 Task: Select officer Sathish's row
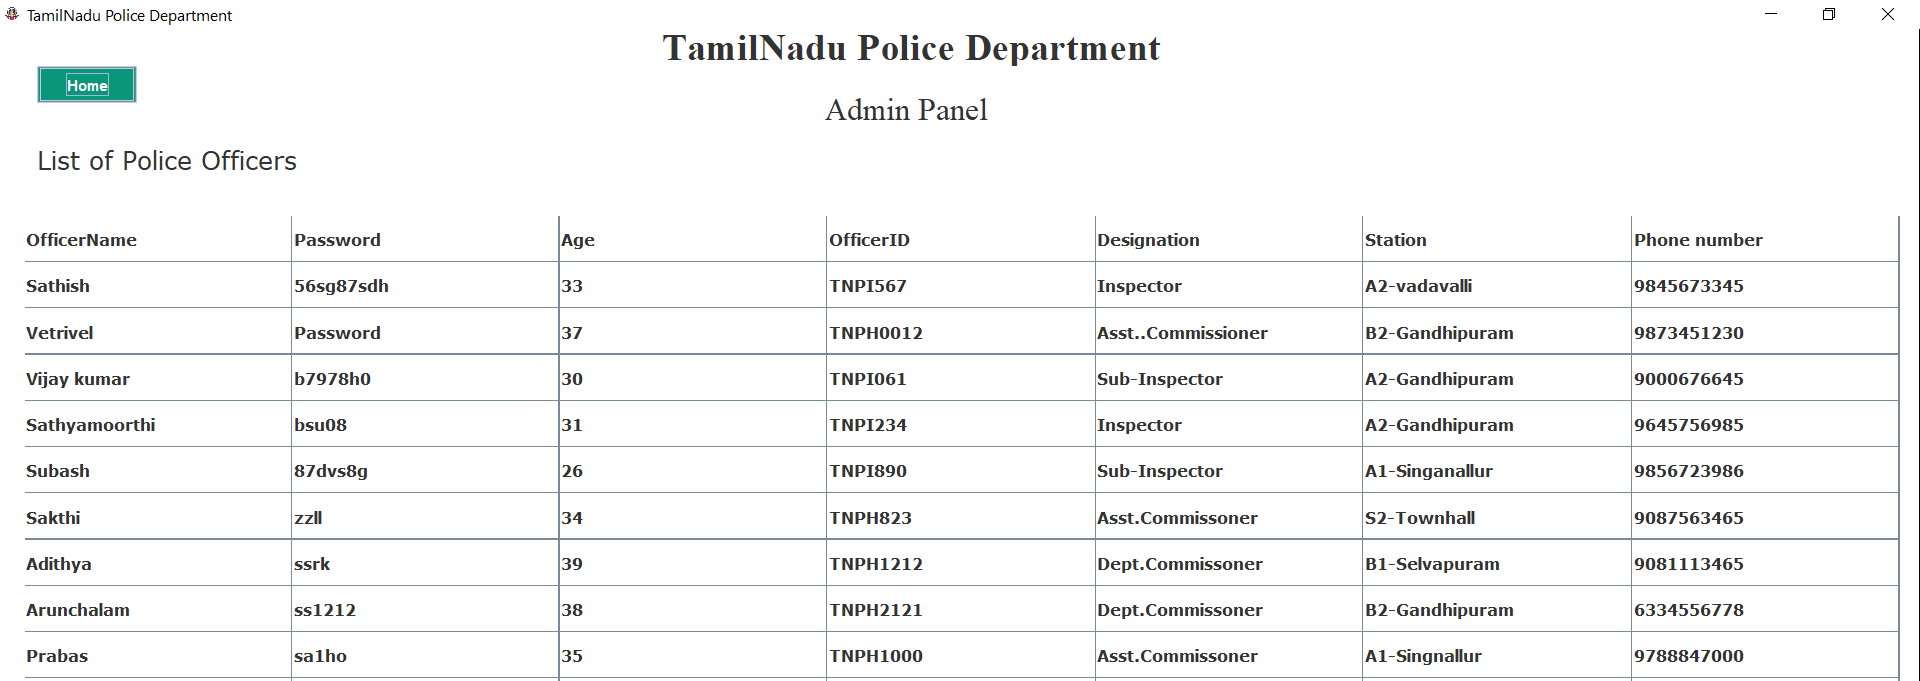pyautogui.click(x=58, y=286)
